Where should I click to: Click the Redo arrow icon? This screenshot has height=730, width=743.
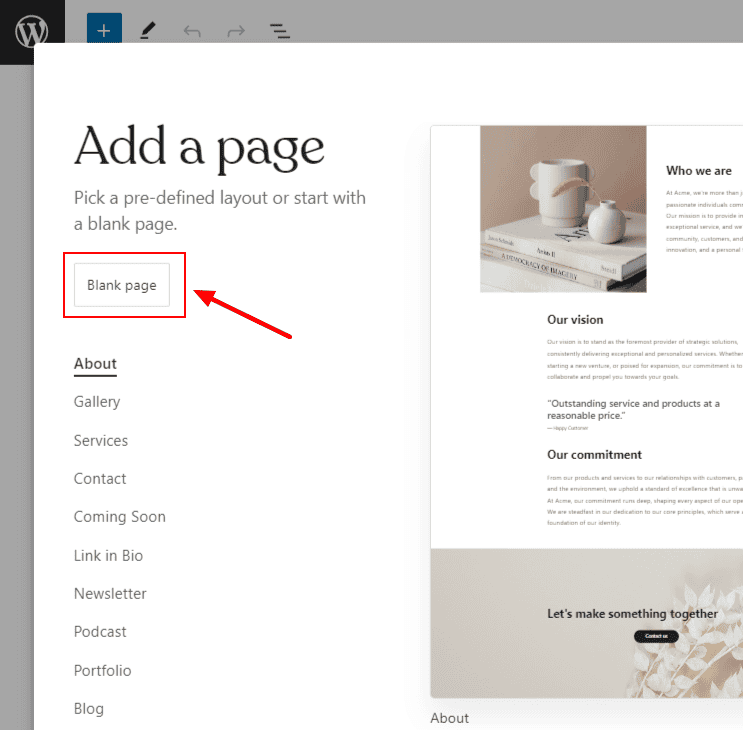tap(236, 31)
